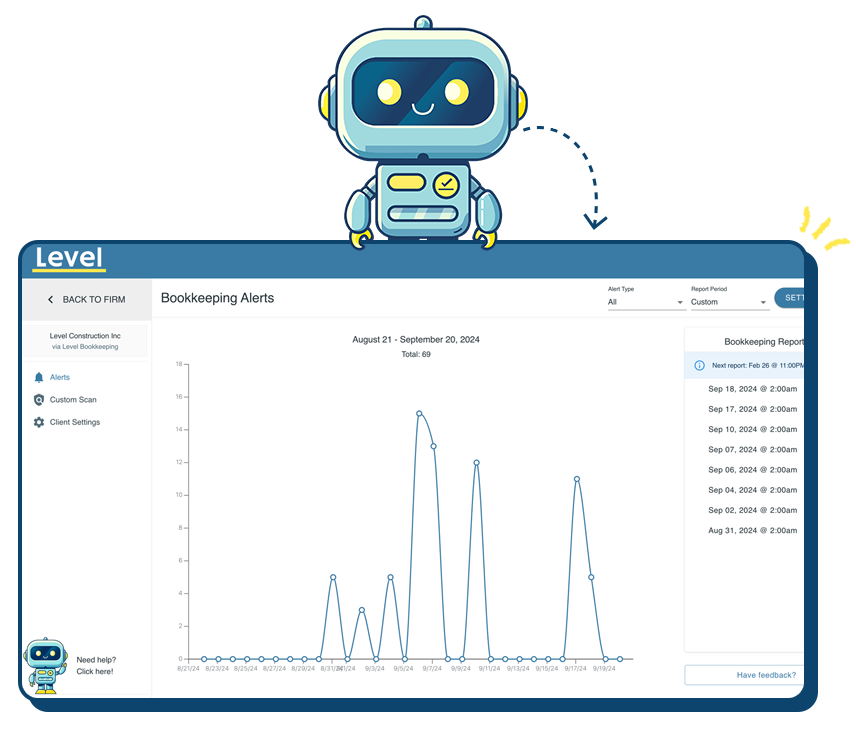Click the Custom Scan shield icon
This screenshot has width=856, height=732.
pos(39,400)
